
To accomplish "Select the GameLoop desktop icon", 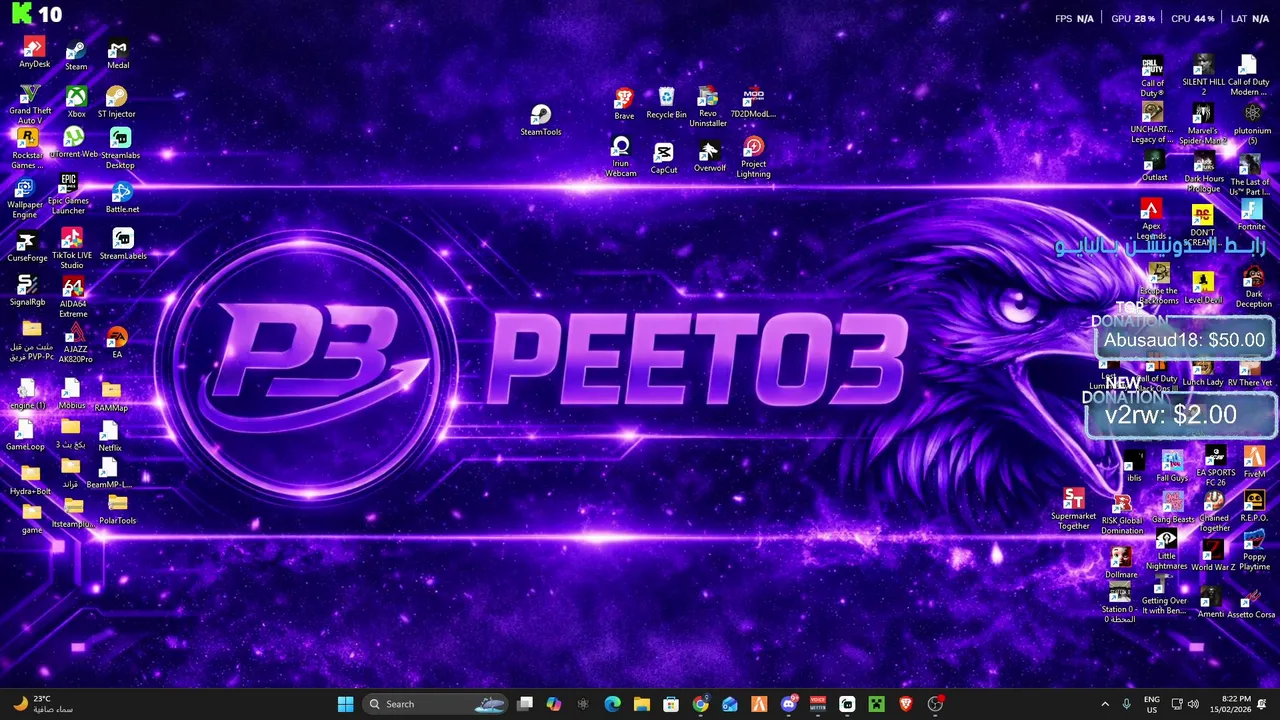I will pos(25,435).
